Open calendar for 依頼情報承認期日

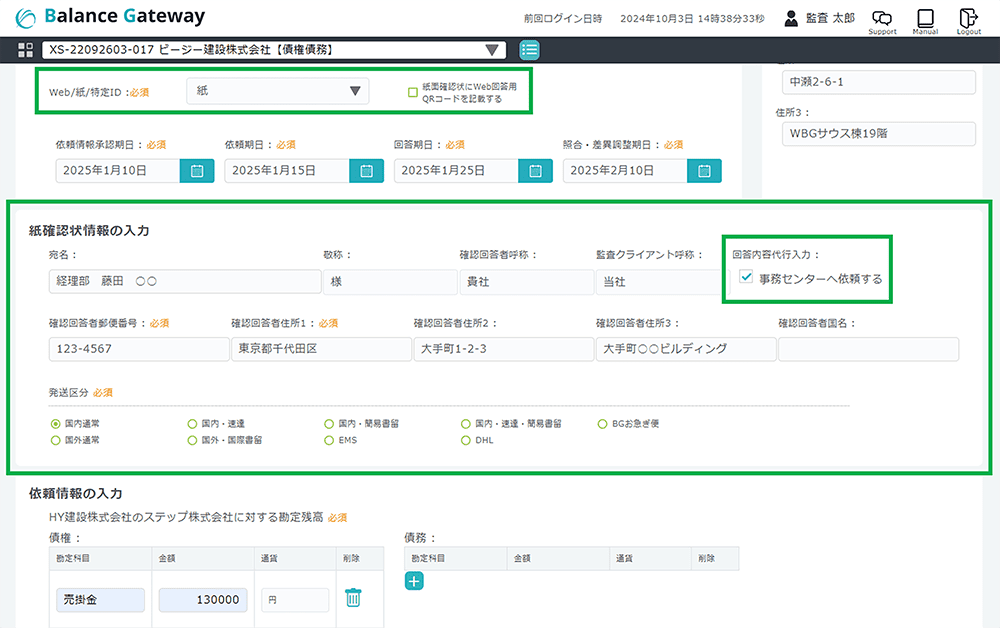tap(197, 171)
